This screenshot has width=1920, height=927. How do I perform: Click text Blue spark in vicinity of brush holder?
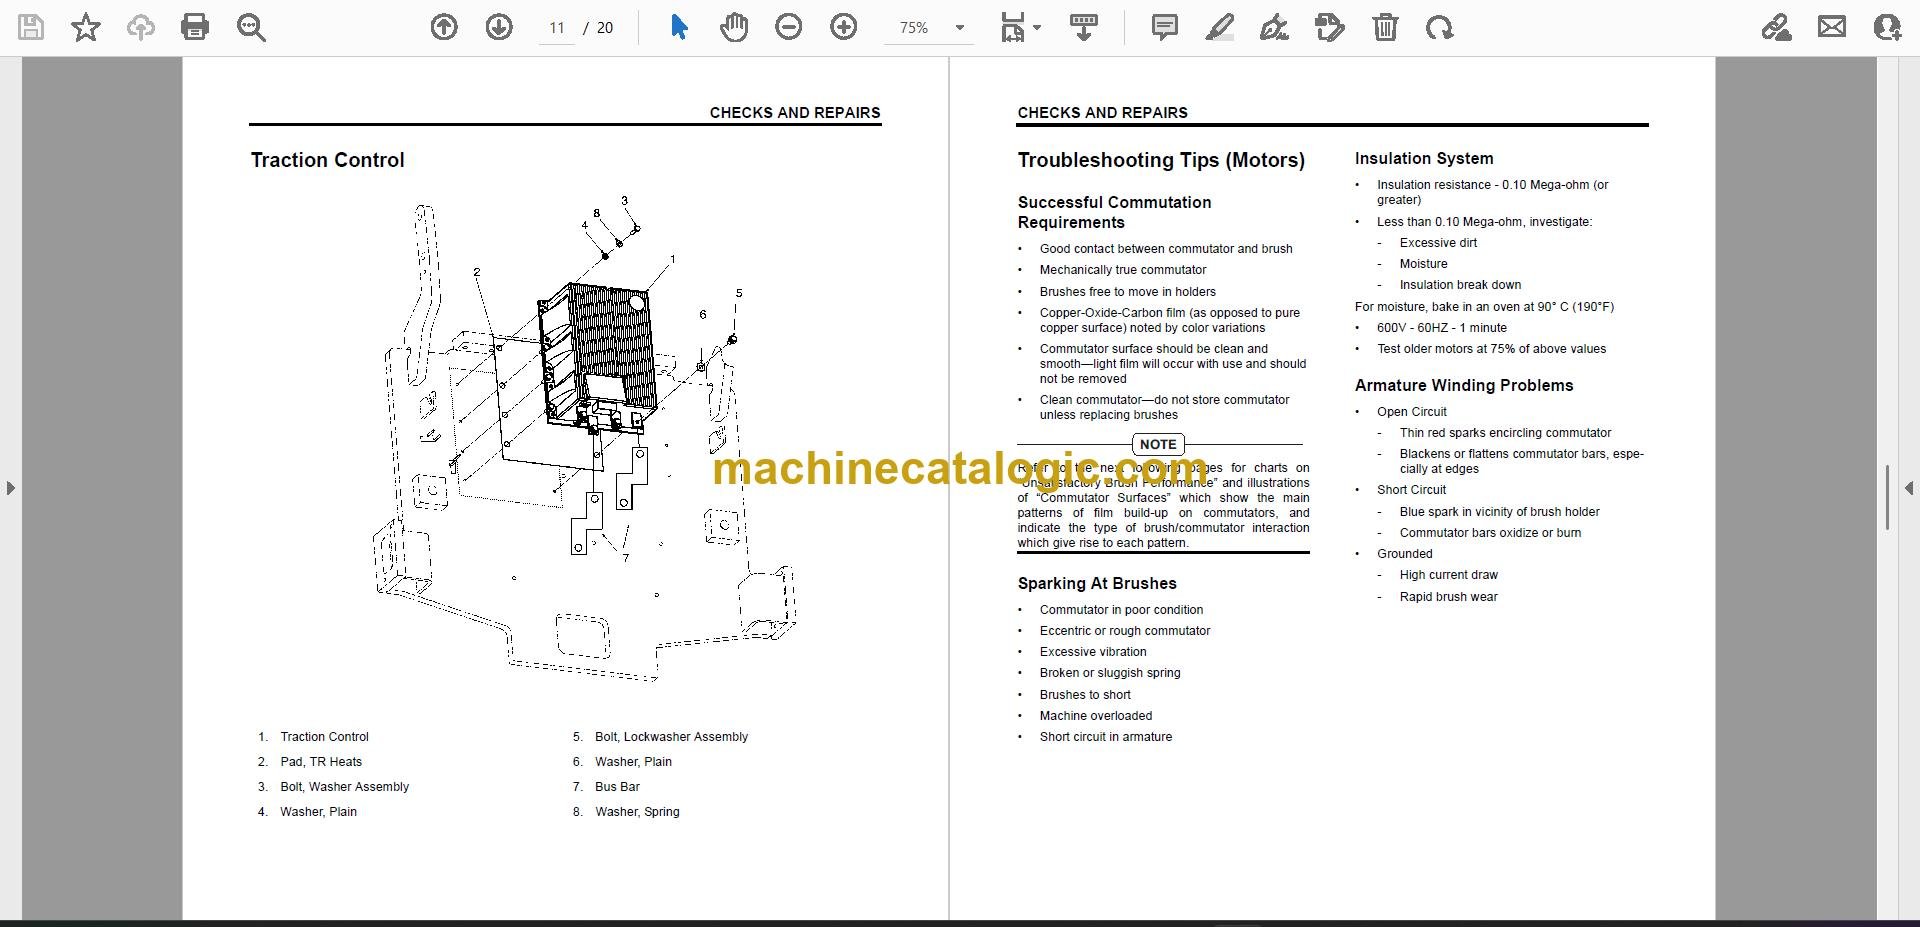click(x=1499, y=512)
